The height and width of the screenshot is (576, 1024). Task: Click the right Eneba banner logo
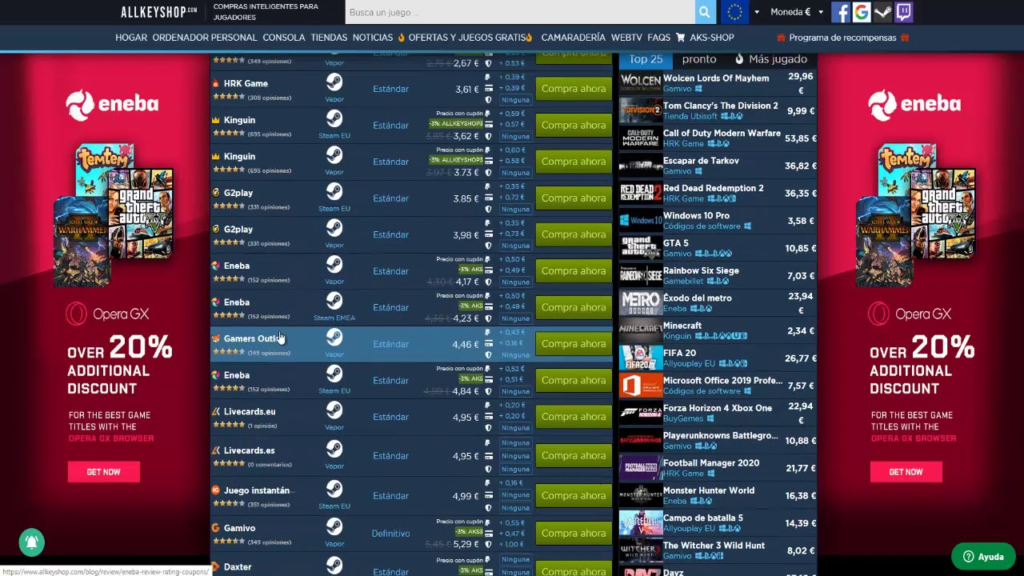(x=914, y=104)
